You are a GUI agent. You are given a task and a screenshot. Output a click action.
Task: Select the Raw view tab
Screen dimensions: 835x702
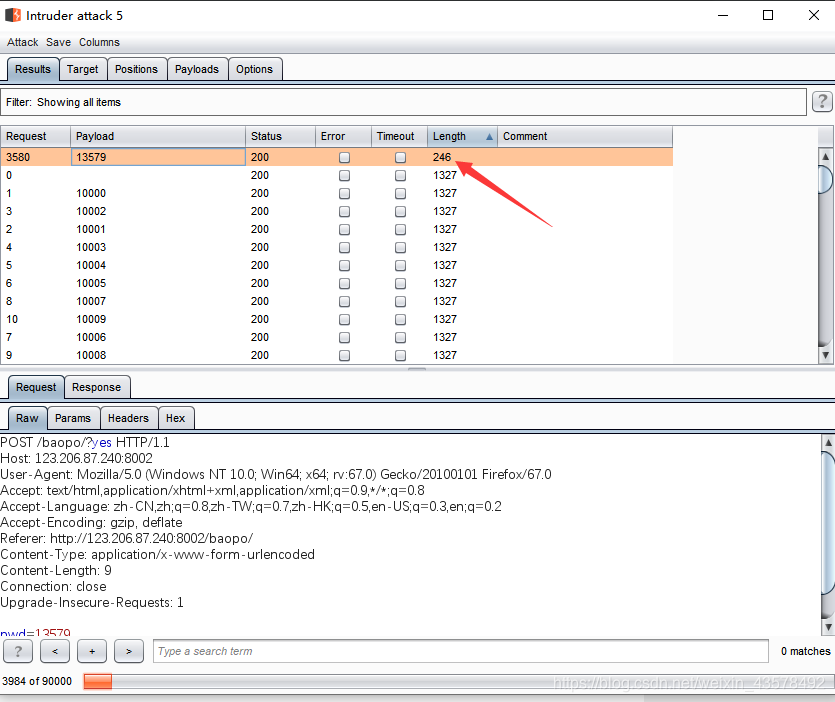(27, 418)
